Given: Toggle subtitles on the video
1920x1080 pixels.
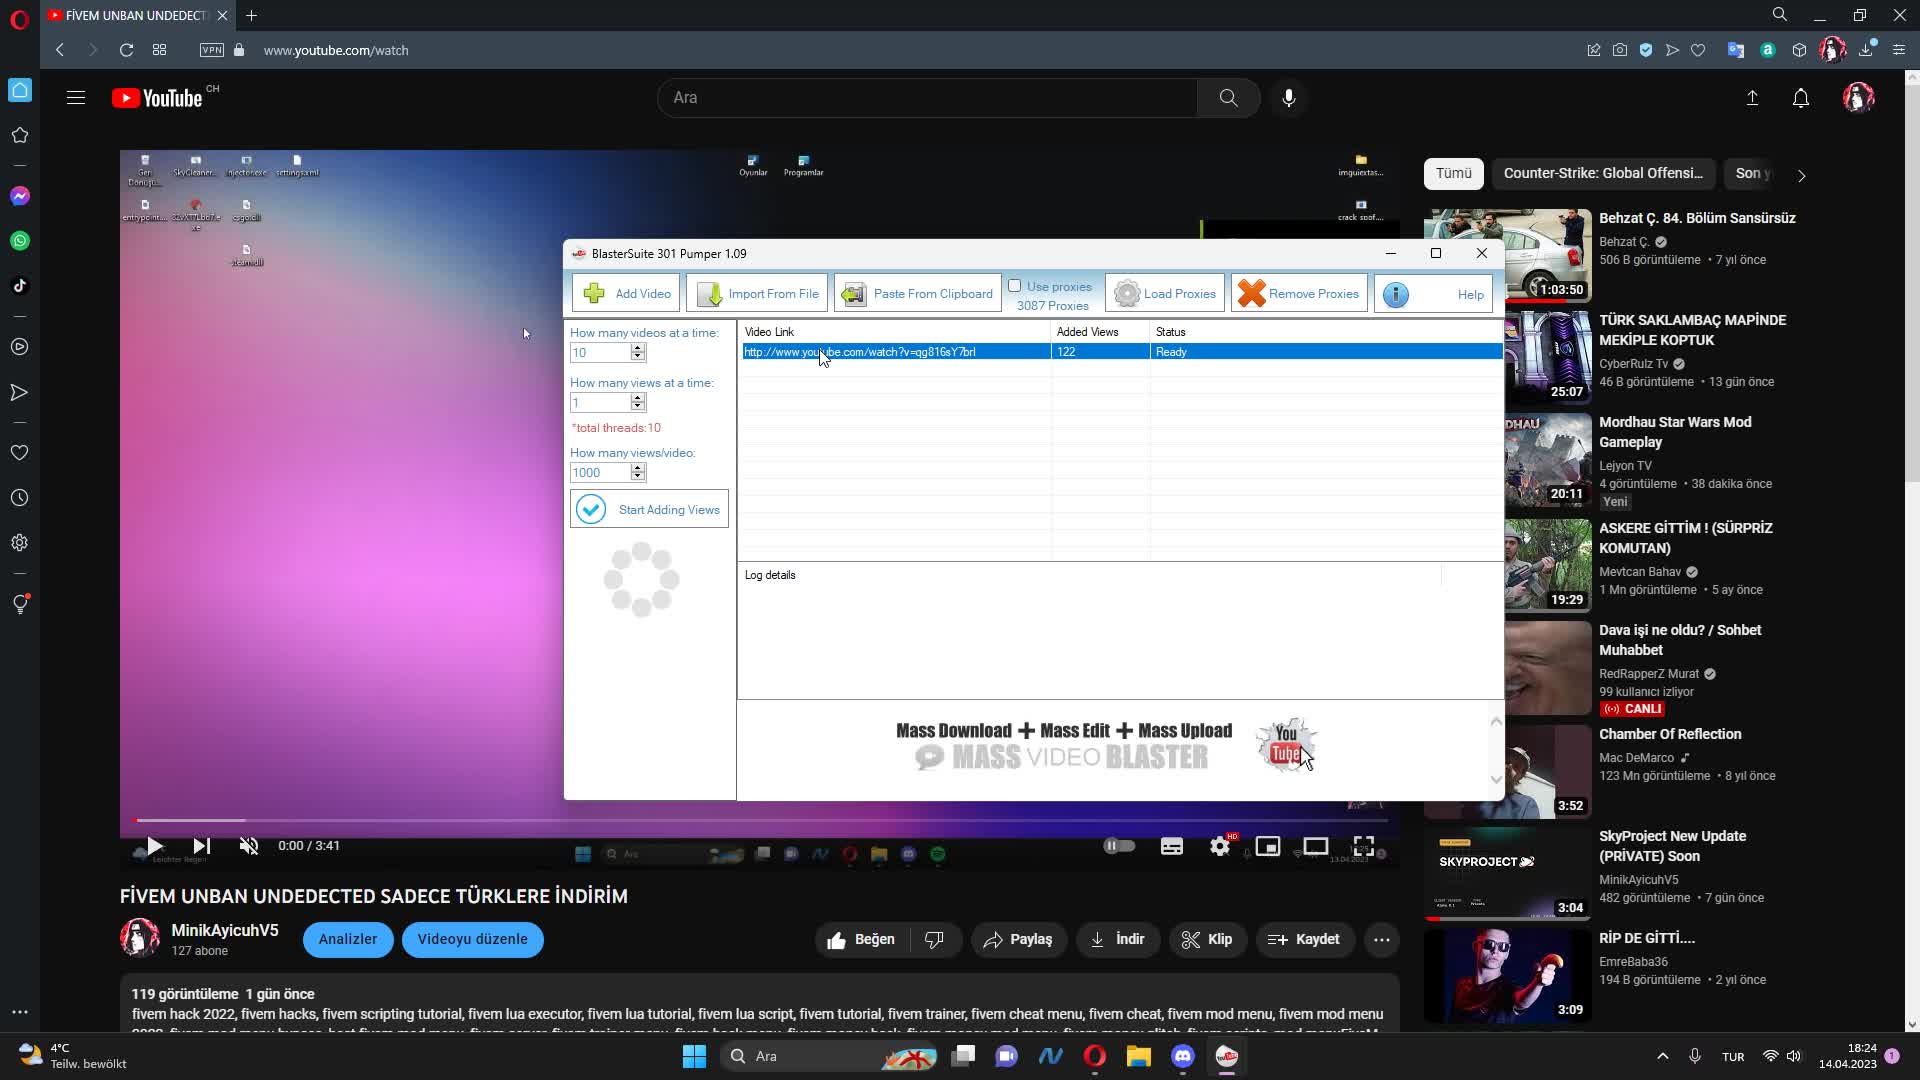Looking at the screenshot, I should pos(1172,846).
